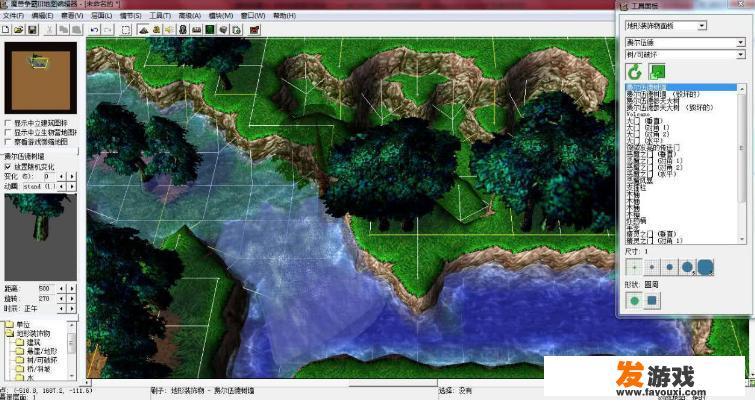The image size is (755, 406).
Task: Undo last action with undo arrow
Action: 94,30
